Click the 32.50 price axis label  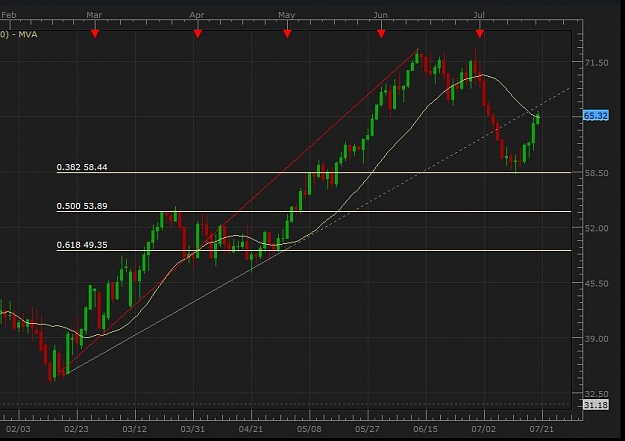(596, 394)
